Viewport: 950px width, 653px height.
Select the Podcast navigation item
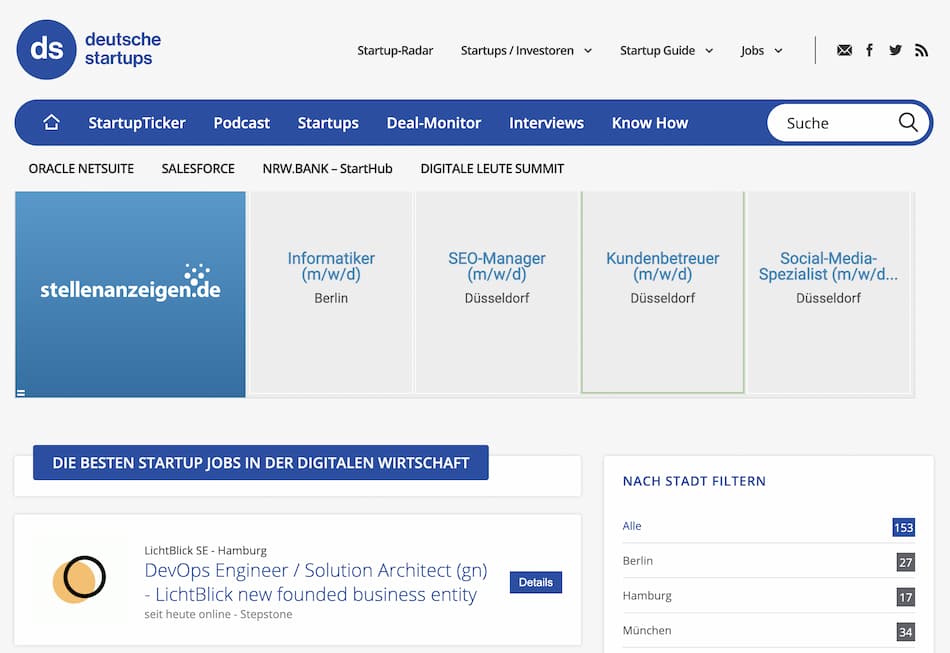point(241,122)
